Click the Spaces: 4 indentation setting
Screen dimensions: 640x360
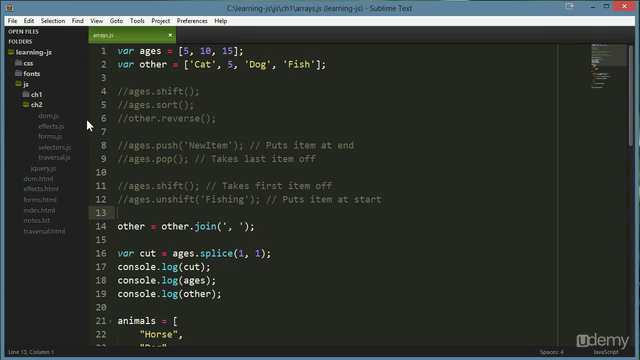(x=551, y=352)
